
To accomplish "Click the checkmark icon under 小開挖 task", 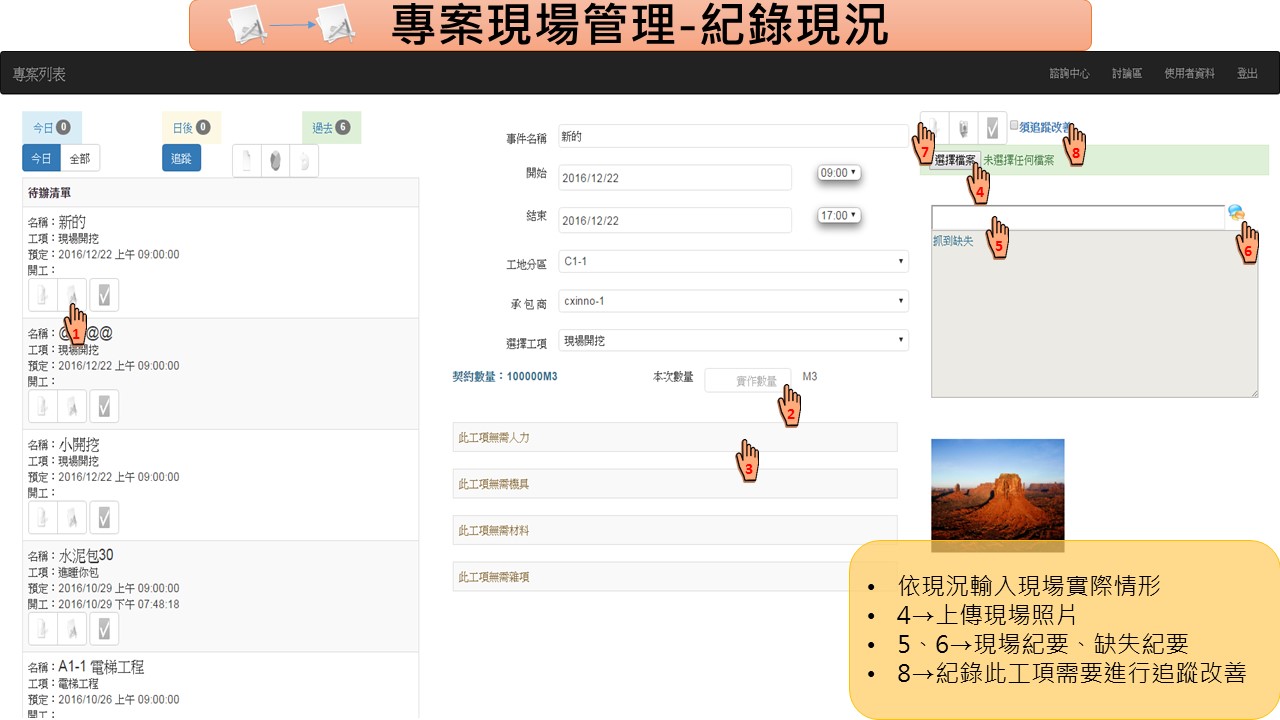I will click(104, 517).
